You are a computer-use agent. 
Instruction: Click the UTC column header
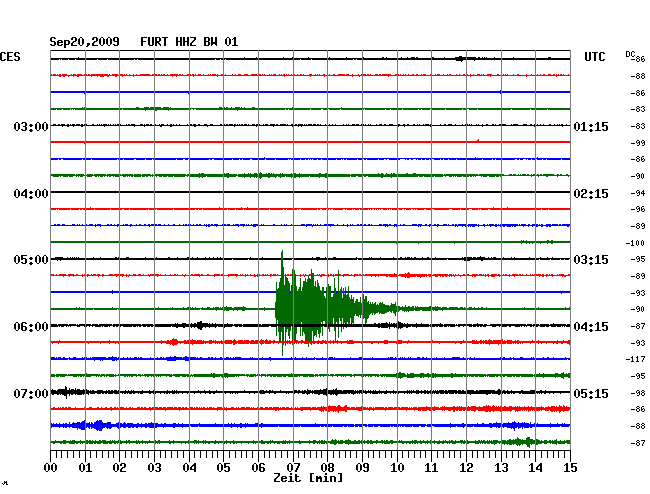pyautogui.click(x=594, y=57)
